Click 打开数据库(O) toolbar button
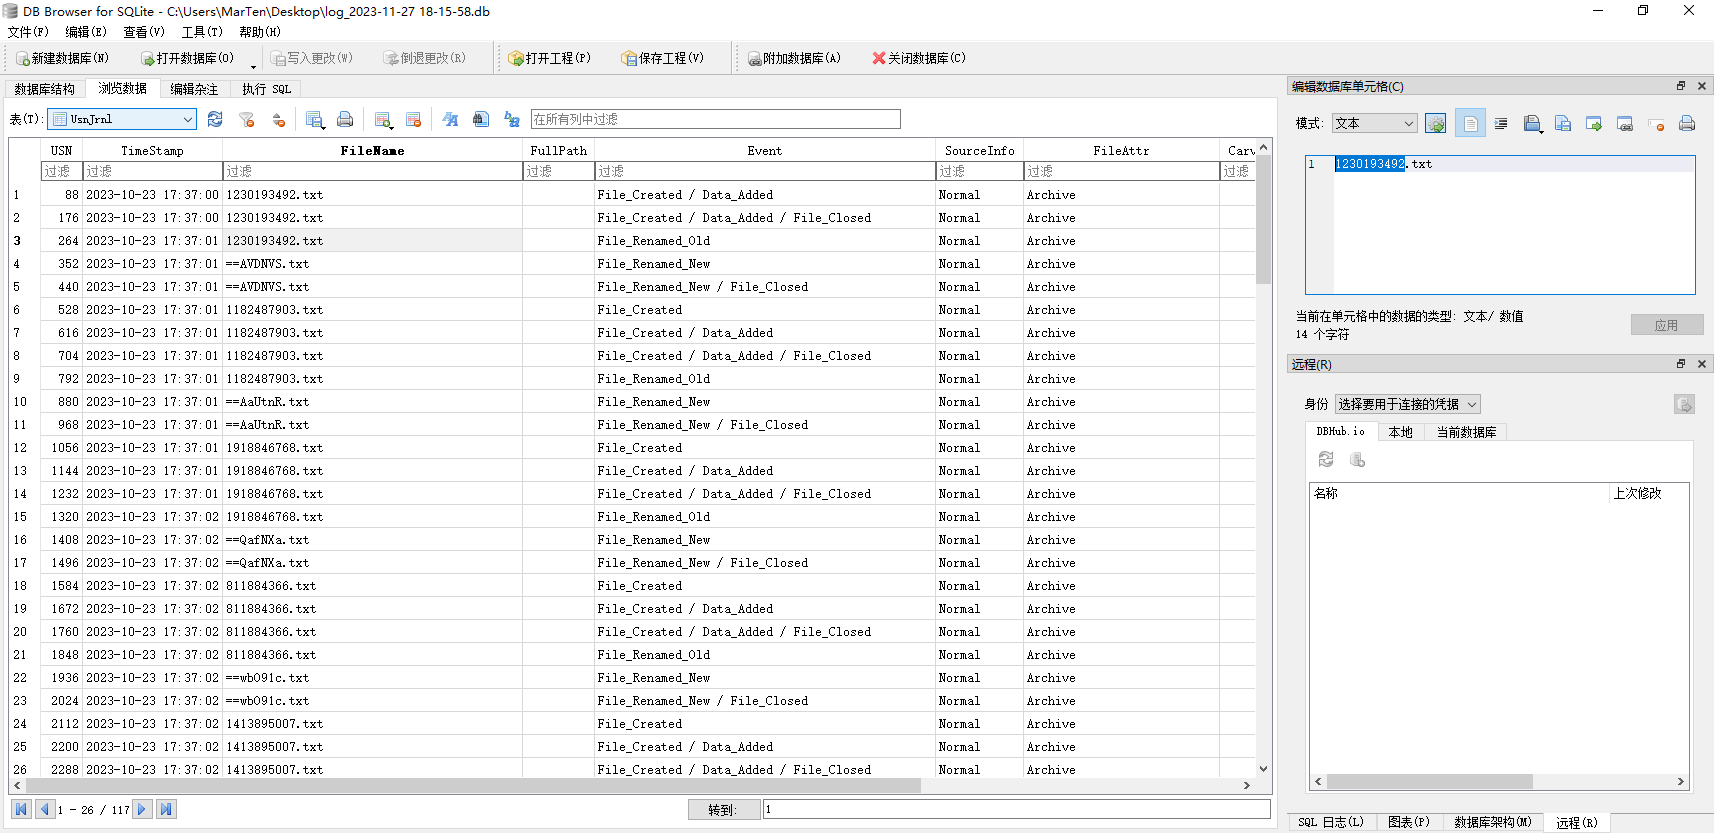The height and width of the screenshot is (833, 1714). [188, 58]
